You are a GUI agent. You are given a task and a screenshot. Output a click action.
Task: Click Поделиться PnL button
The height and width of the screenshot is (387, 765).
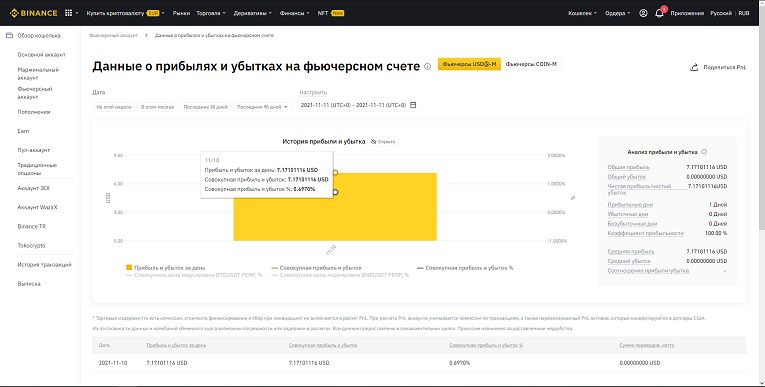tap(718, 67)
